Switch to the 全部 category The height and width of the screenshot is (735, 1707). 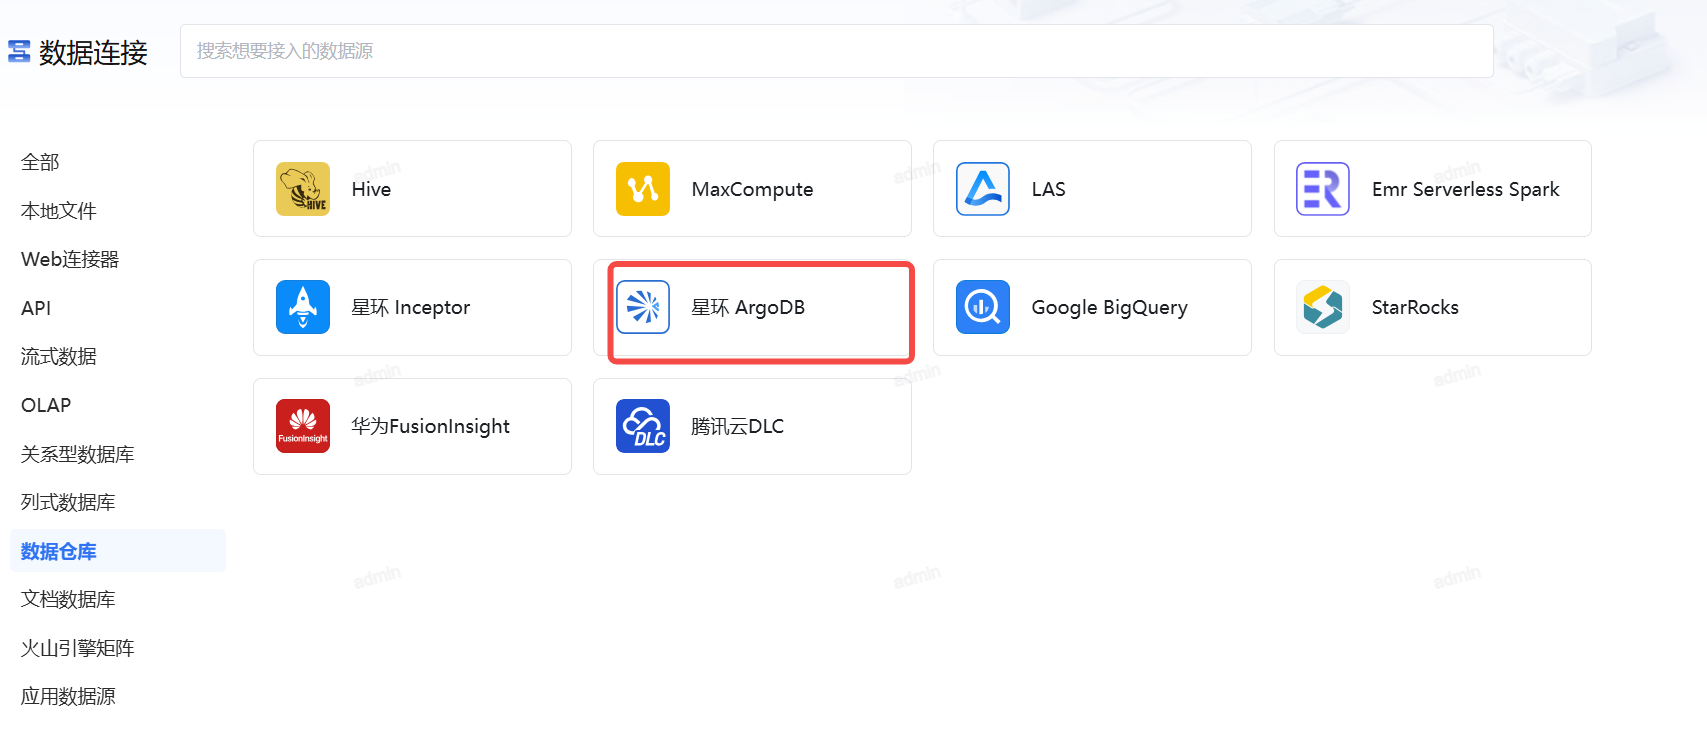[x=40, y=162]
